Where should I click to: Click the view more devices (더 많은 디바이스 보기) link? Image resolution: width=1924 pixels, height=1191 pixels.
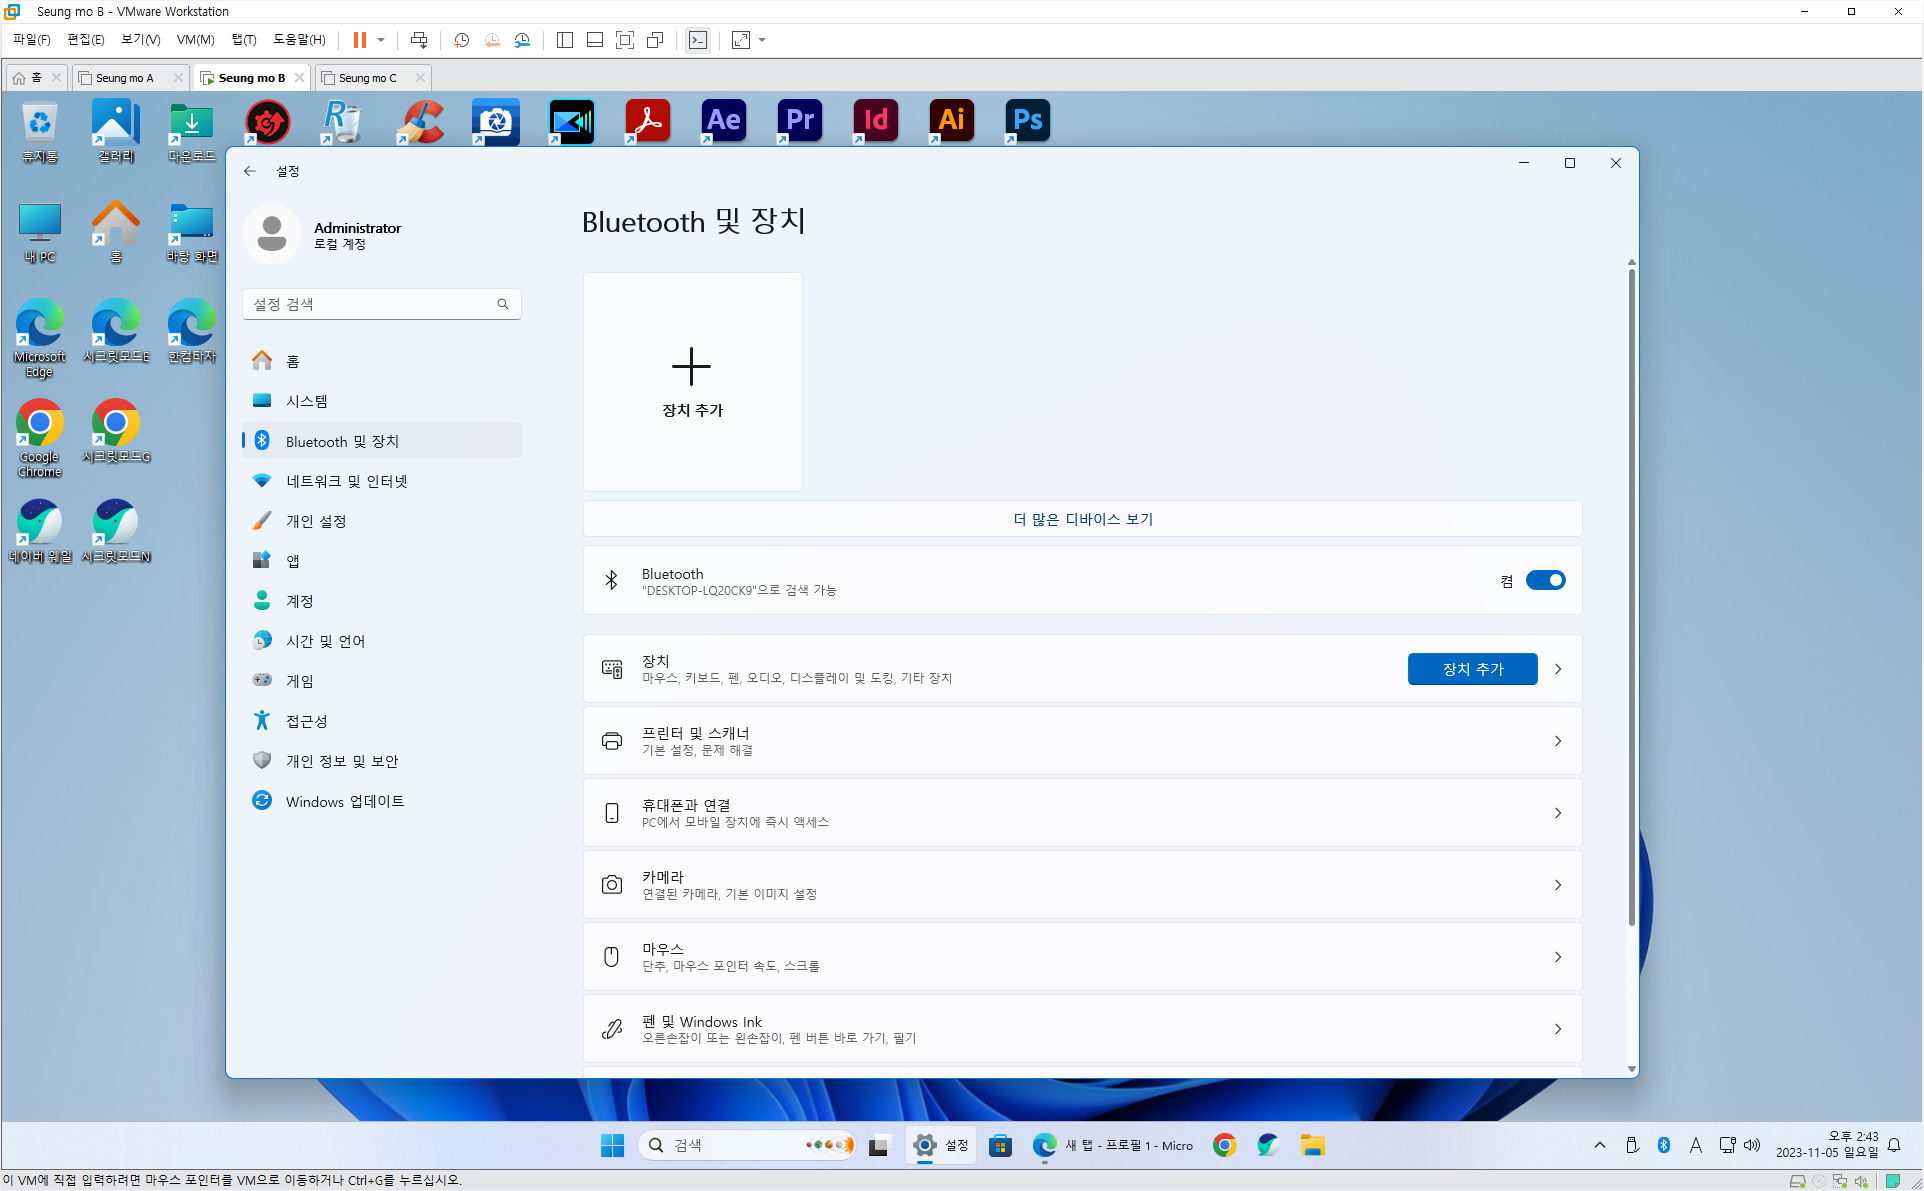pyautogui.click(x=1082, y=519)
